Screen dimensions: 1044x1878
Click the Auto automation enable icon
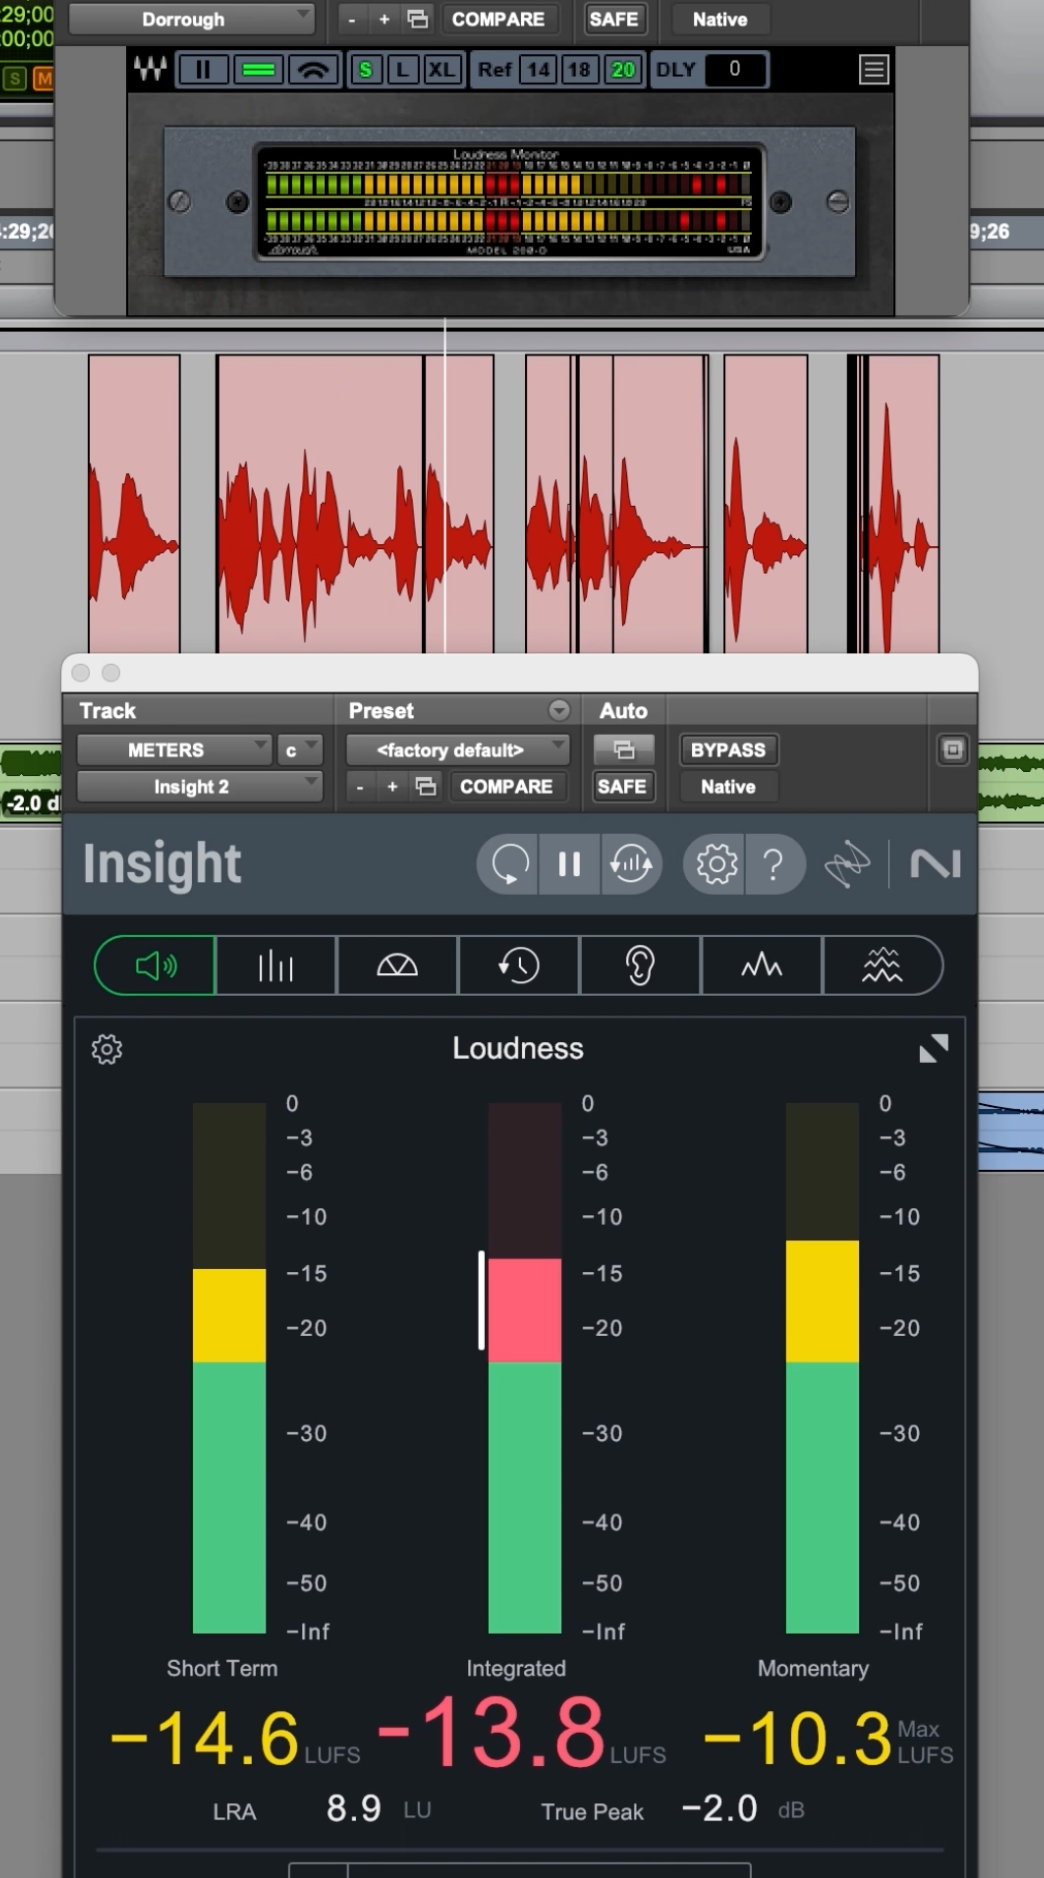pos(624,749)
